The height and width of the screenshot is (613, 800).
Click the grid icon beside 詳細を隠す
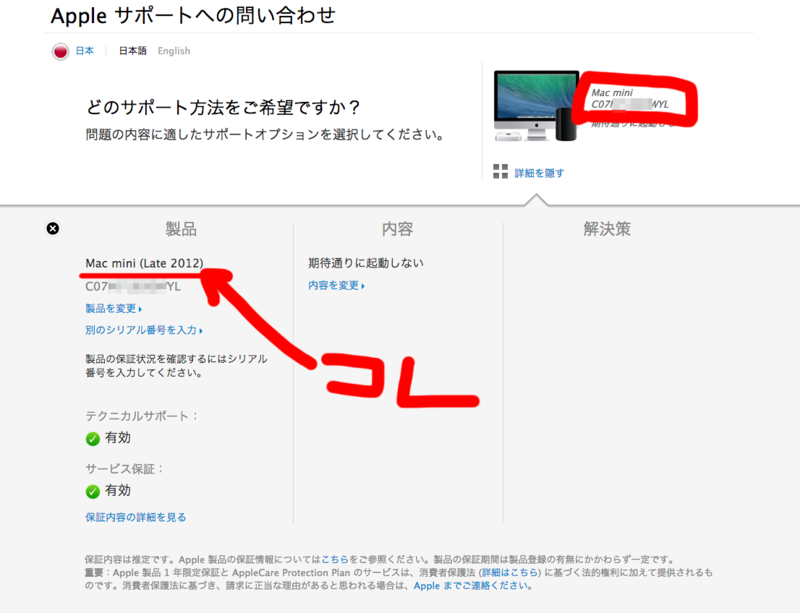coord(501,171)
